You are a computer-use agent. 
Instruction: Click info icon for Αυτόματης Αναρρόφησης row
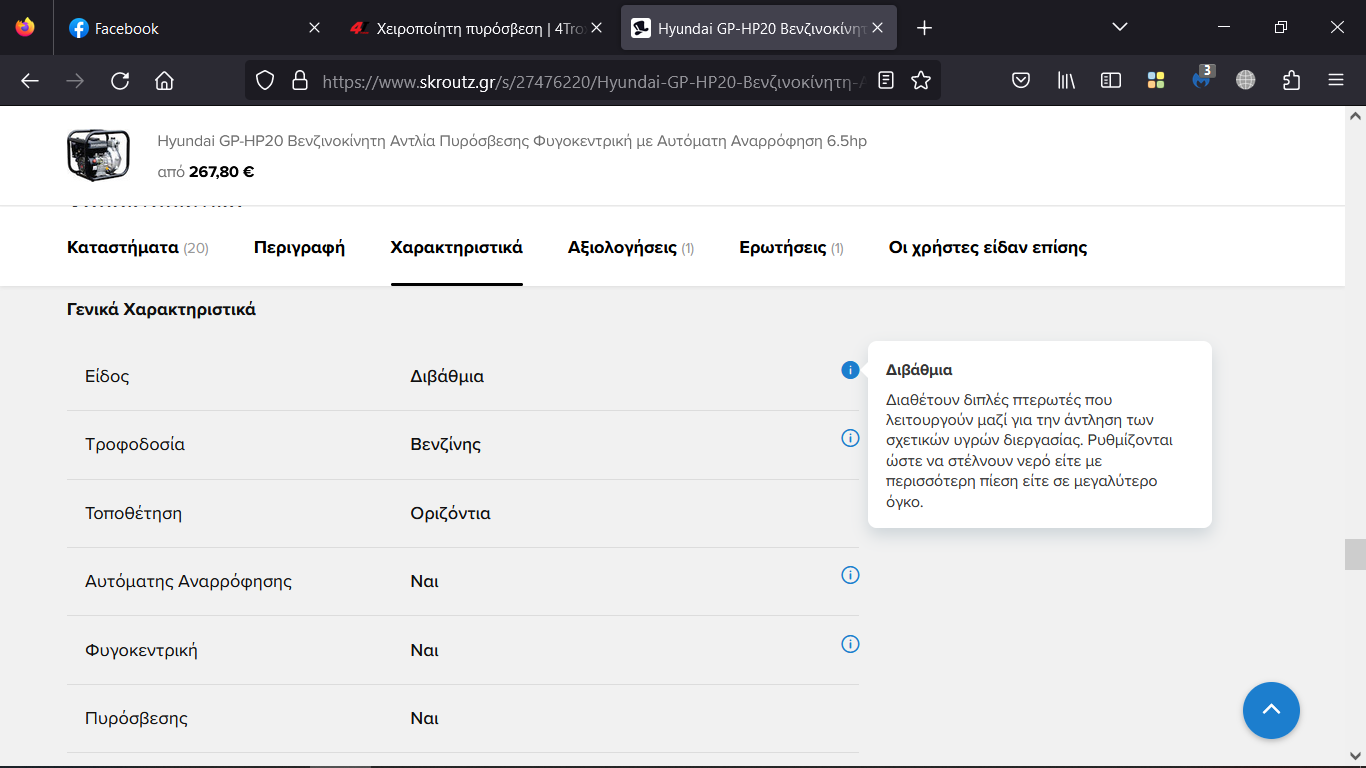[x=850, y=575]
